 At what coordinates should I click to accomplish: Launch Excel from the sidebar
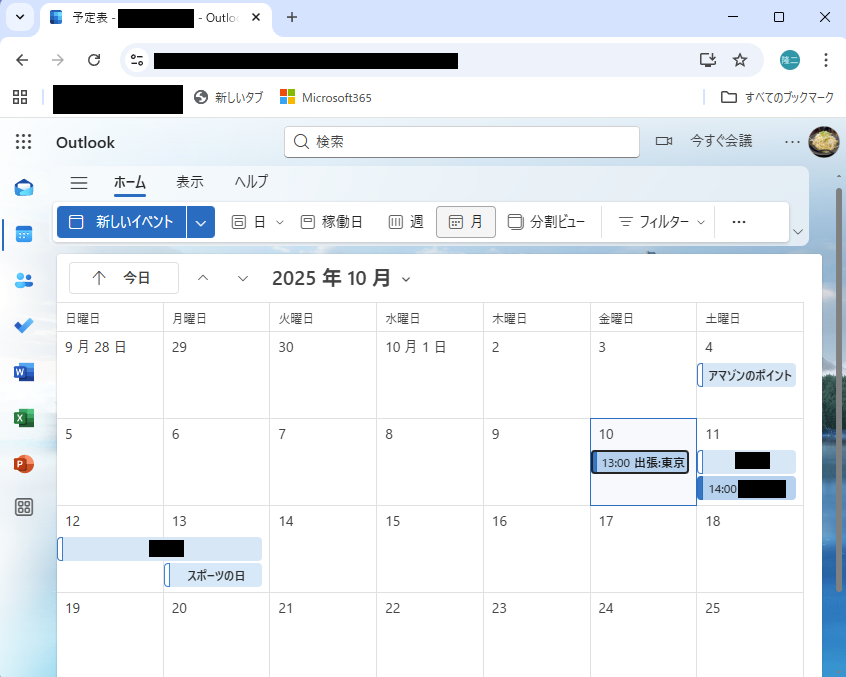click(x=23, y=418)
